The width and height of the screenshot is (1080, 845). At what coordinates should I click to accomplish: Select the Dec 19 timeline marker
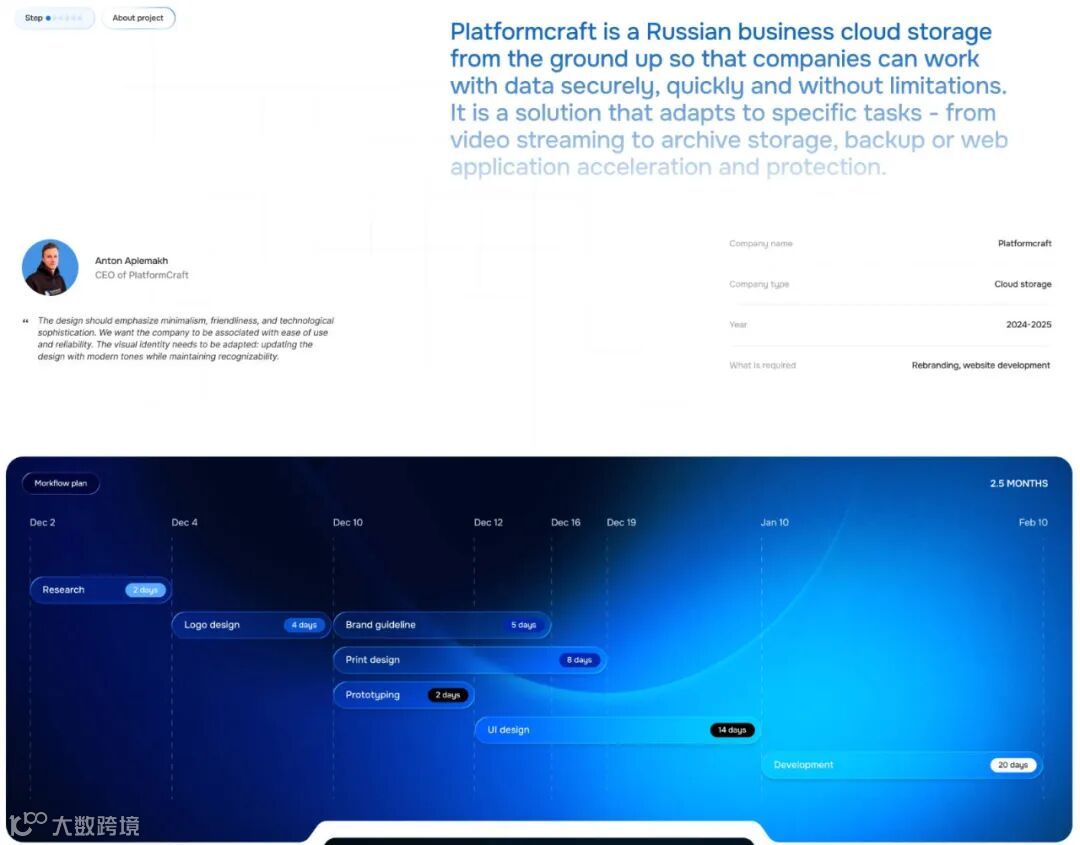621,522
